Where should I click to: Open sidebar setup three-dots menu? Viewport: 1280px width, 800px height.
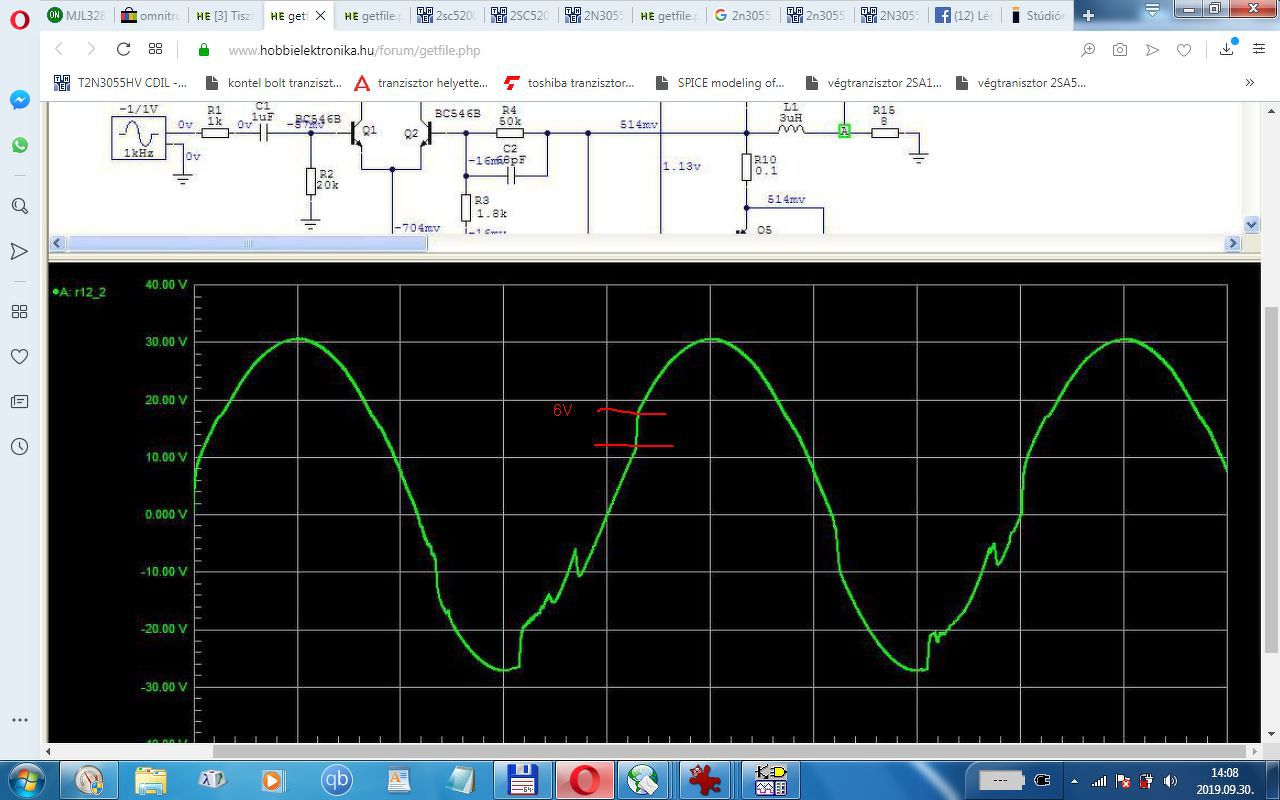click(19, 720)
